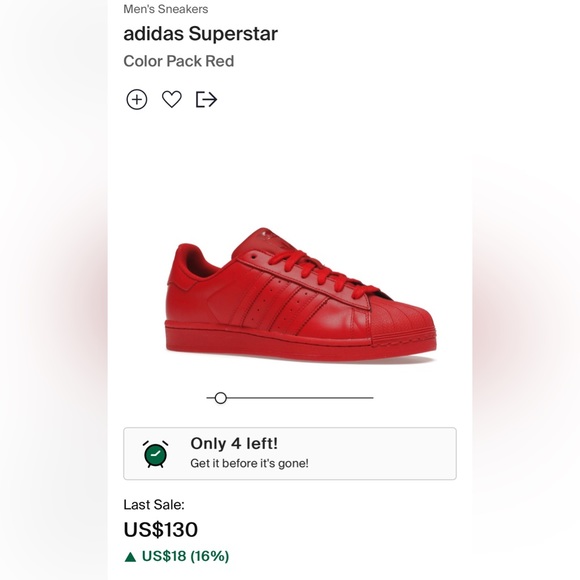Open the Men's Sneakers breadcrumb link

166,9
